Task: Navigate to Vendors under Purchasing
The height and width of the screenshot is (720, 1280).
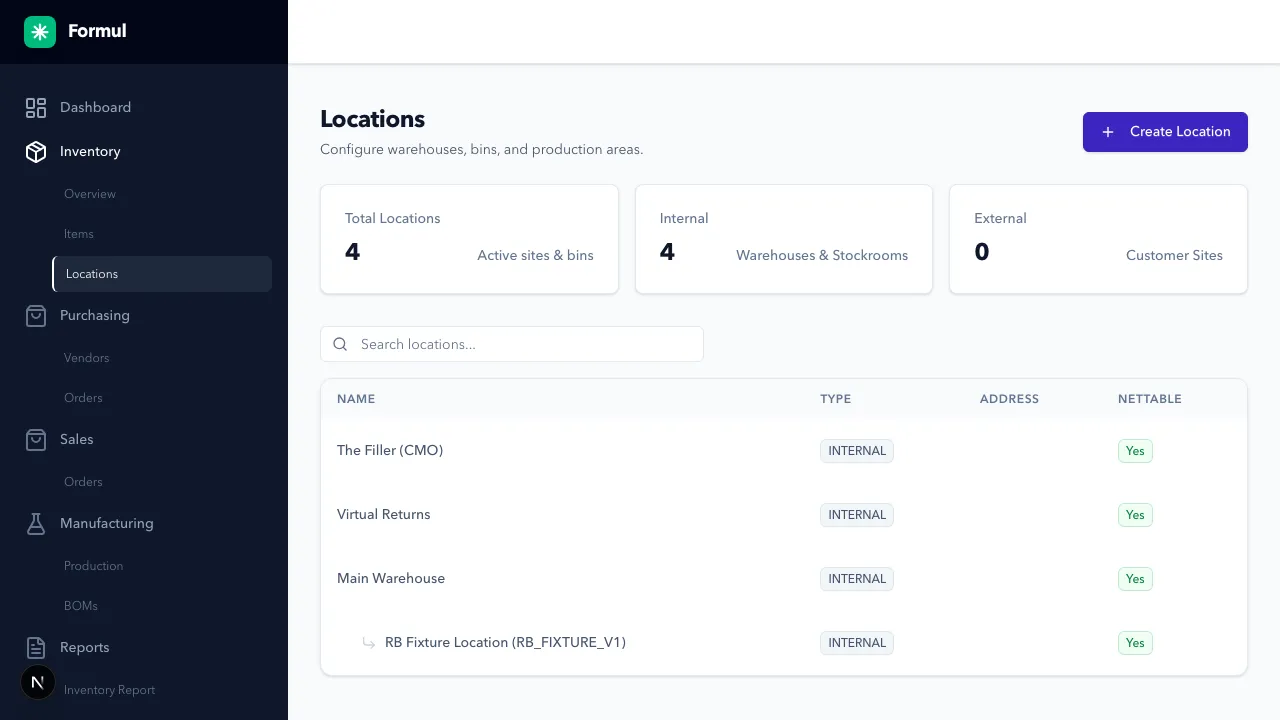Action: tap(86, 358)
